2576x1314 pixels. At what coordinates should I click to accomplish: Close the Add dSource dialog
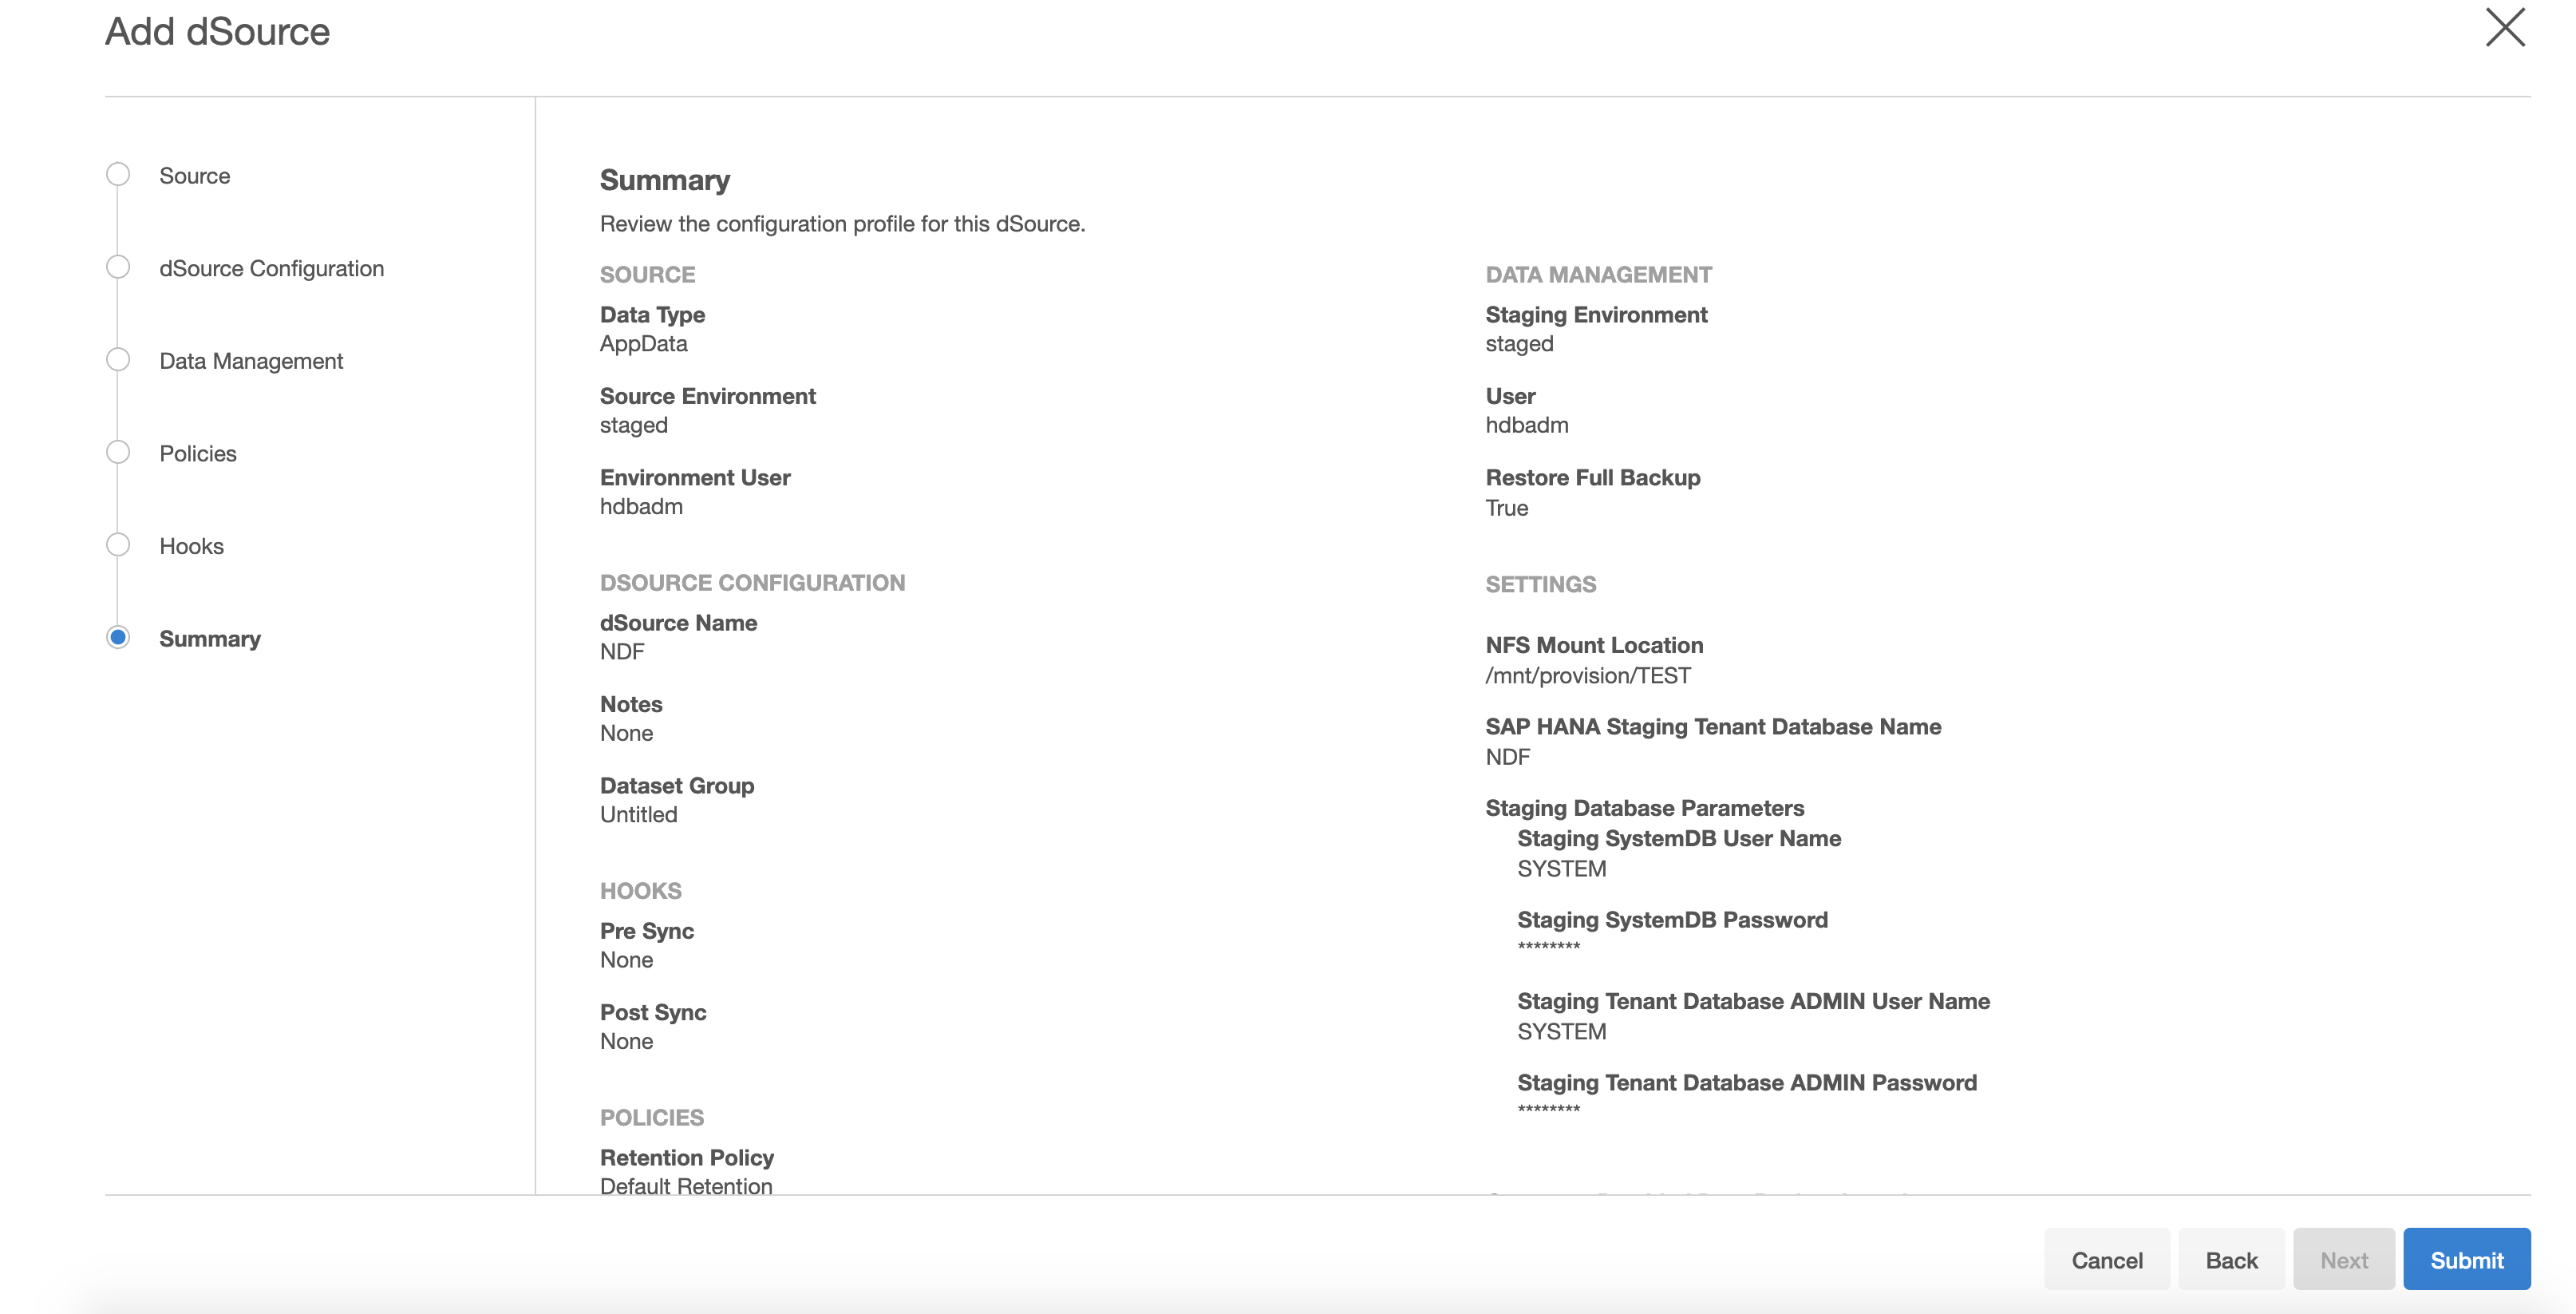point(2504,28)
